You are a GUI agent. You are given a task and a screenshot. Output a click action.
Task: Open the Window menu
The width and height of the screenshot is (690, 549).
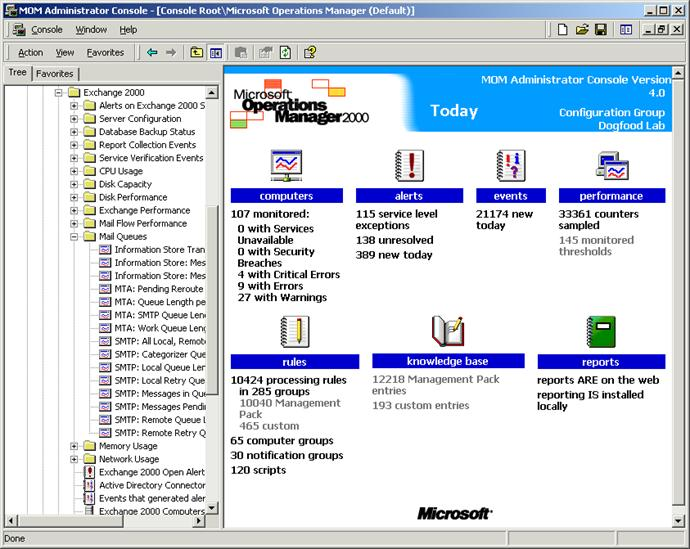pyautogui.click(x=91, y=29)
